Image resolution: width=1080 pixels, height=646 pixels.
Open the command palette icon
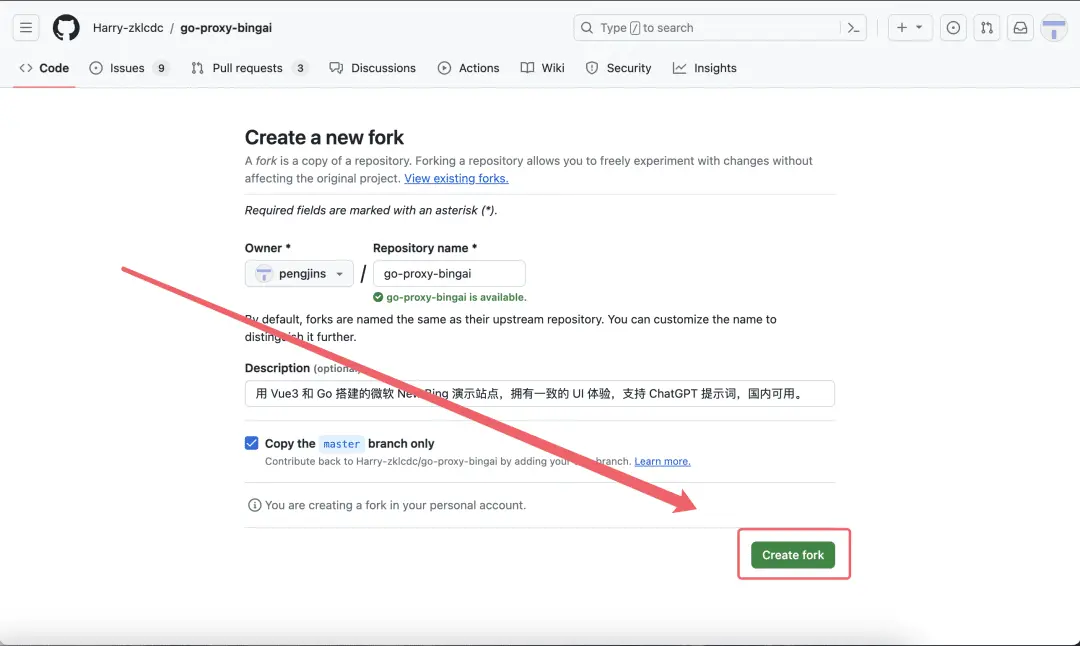point(853,28)
